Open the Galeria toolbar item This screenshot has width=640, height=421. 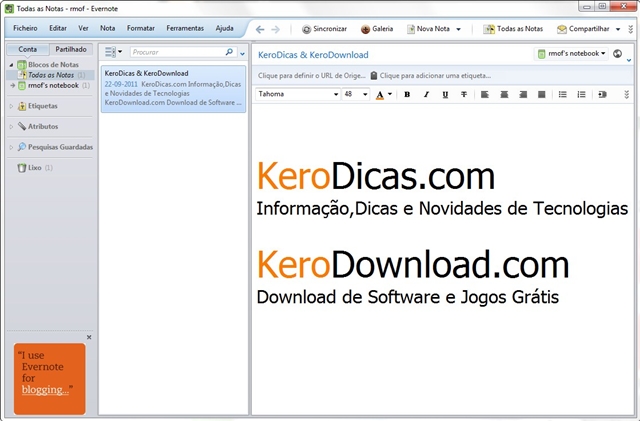point(377,29)
